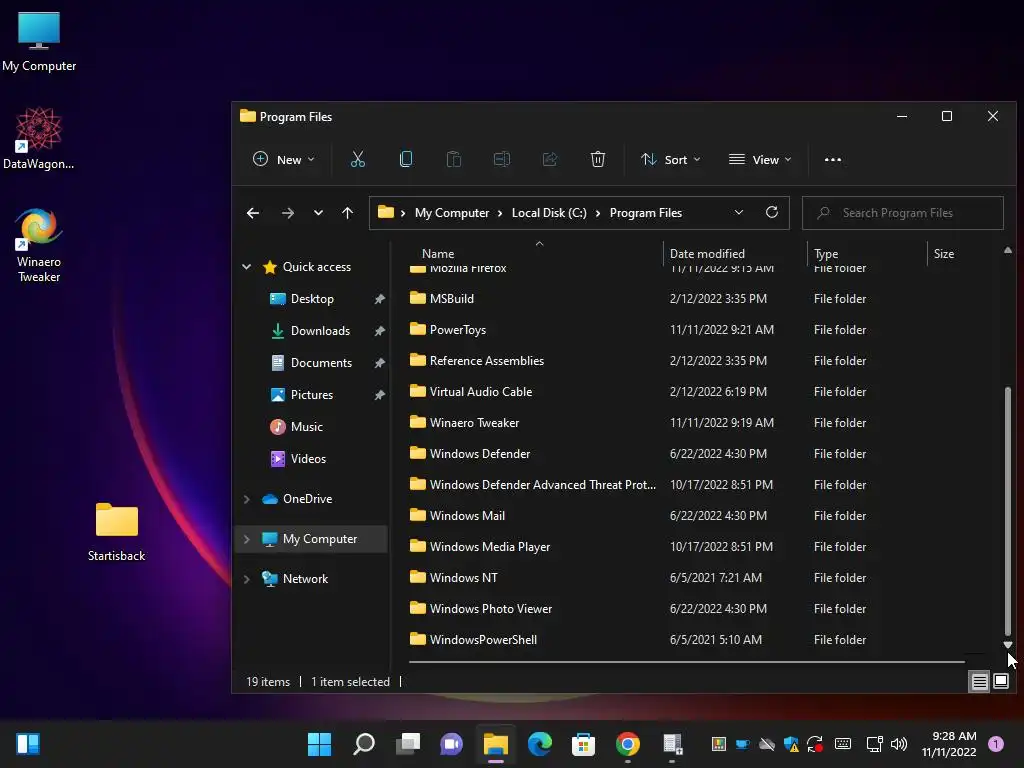The width and height of the screenshot is (1024, 768).
Task: Open taskbar Search magnifier
Action: tap(364, 744)
